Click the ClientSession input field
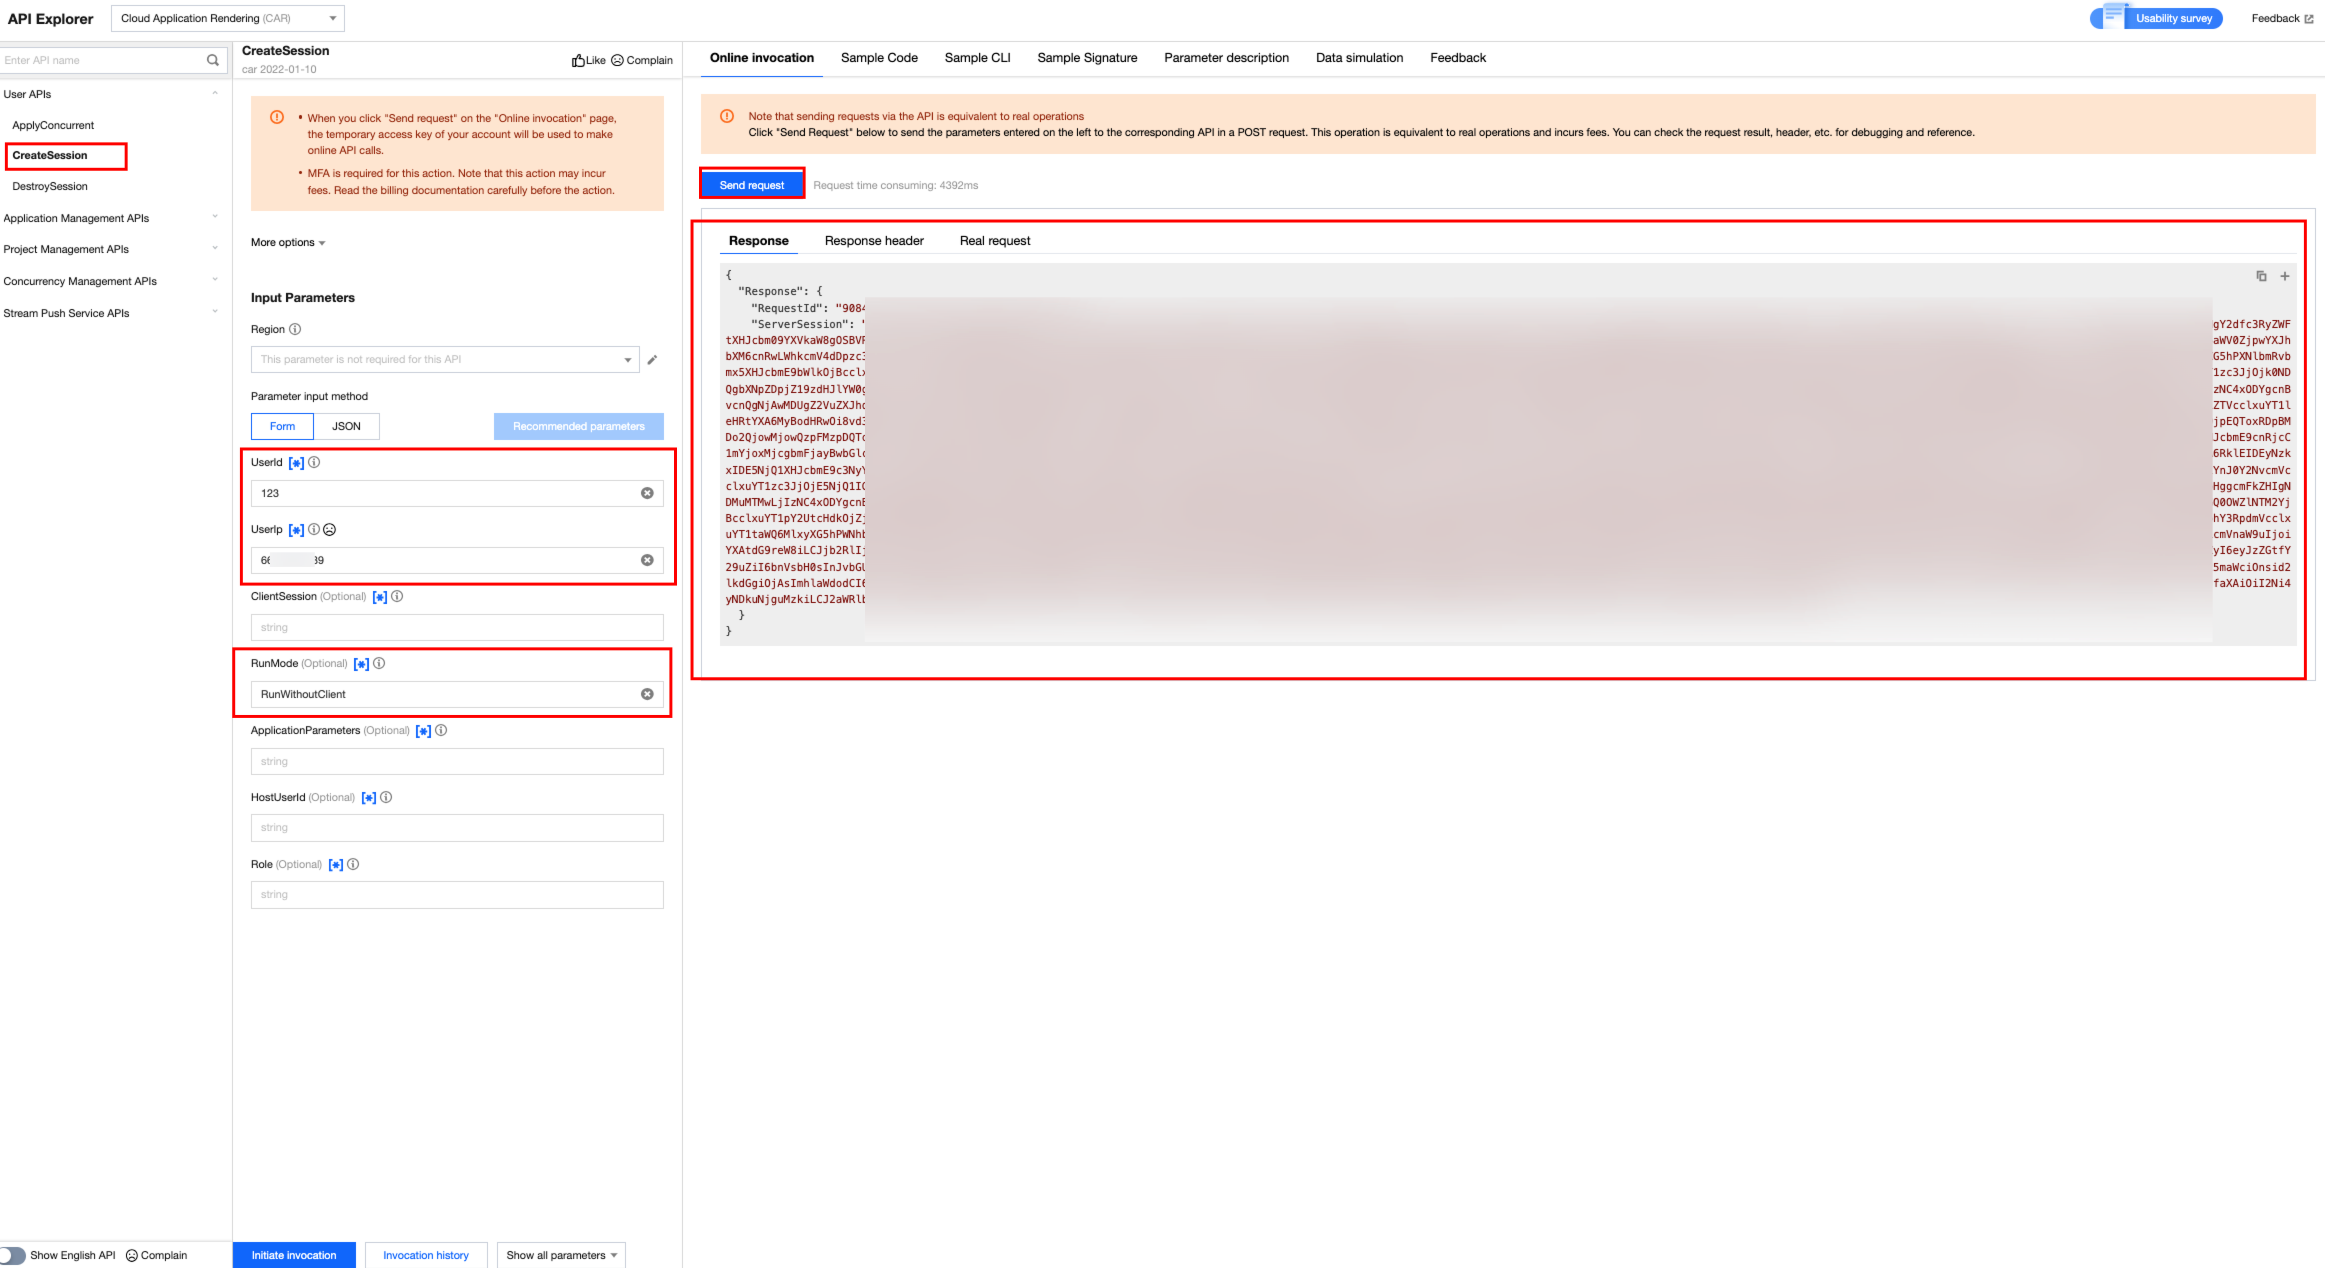The height and width of the screenshot is (1268, 2325). tap(457, 627)
